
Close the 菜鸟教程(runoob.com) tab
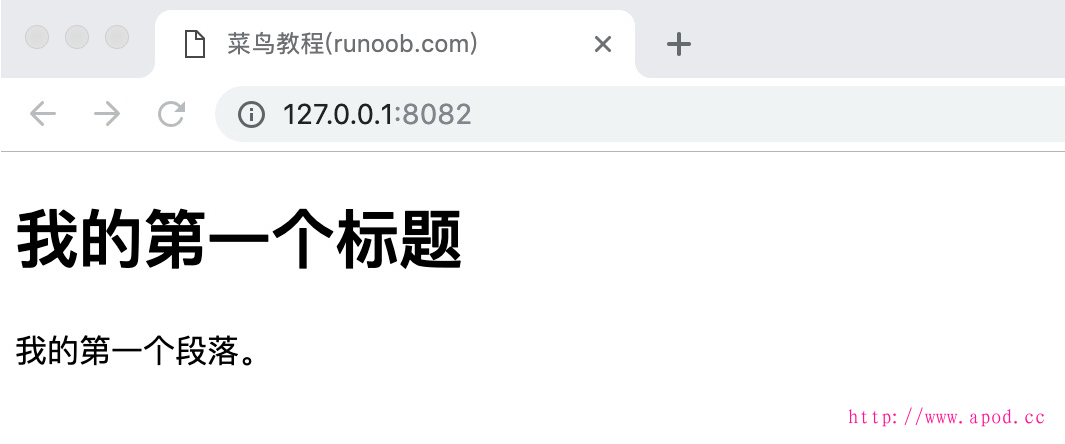(602, 45)
